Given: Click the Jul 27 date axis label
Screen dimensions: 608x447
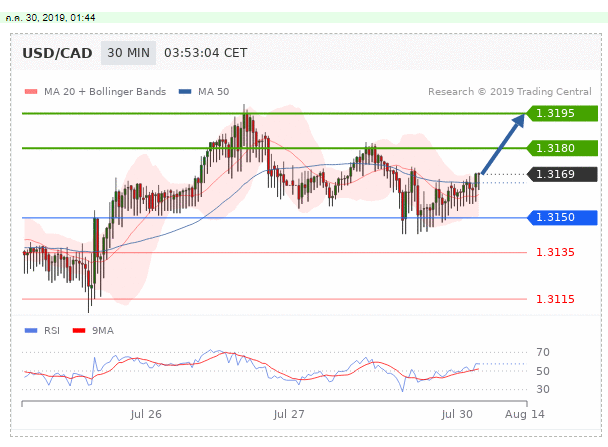Looking at the screenshot, I should click(289, 414).
